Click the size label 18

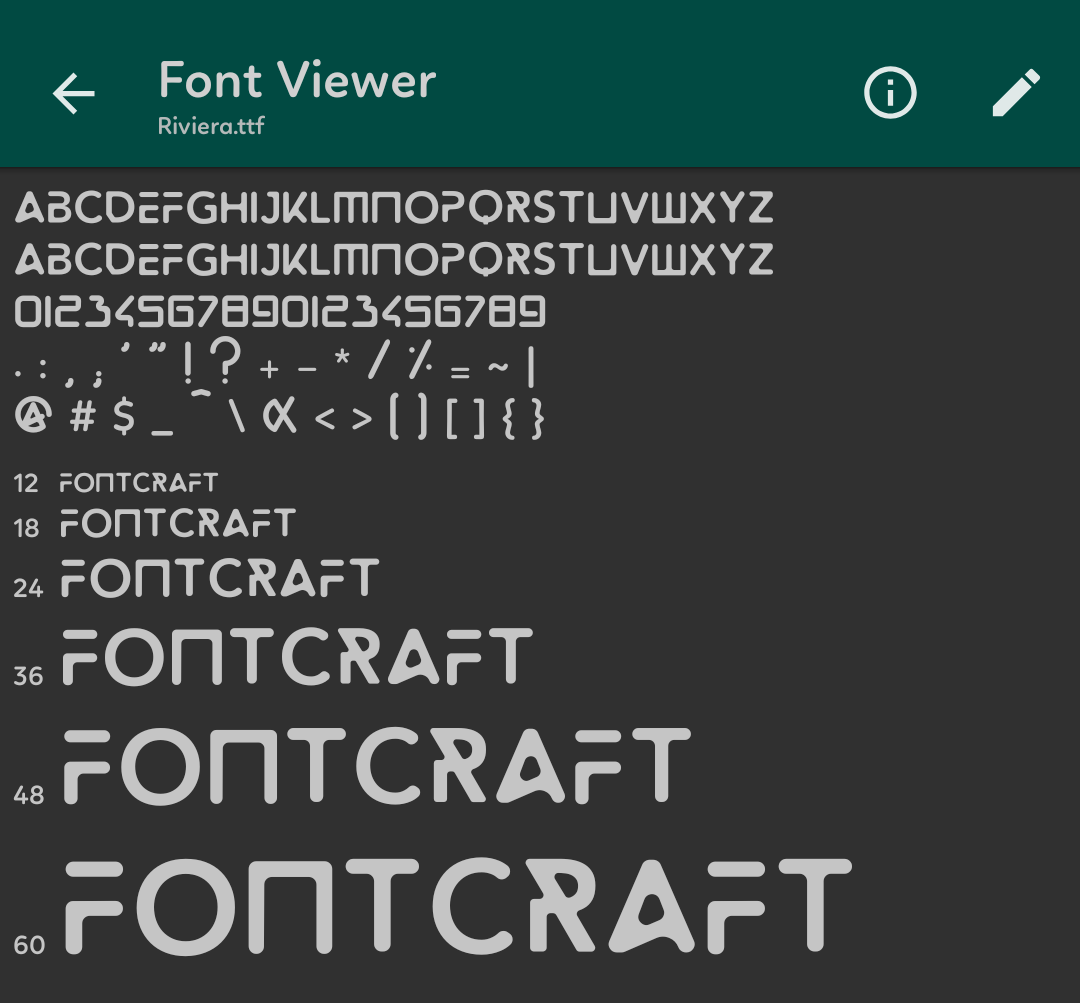point(26,528)
